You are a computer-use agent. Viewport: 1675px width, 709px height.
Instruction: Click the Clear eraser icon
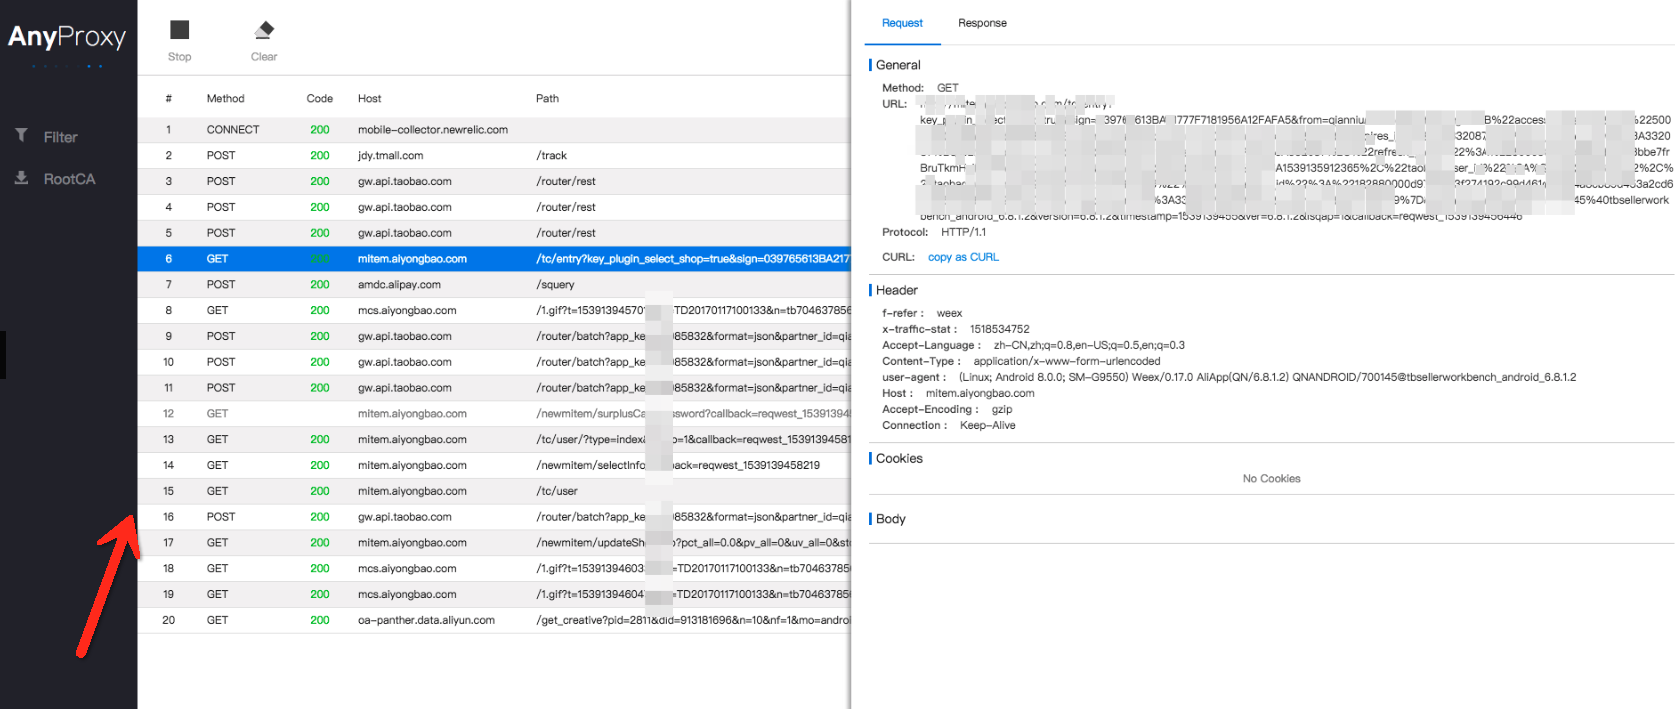coord(264,30)
